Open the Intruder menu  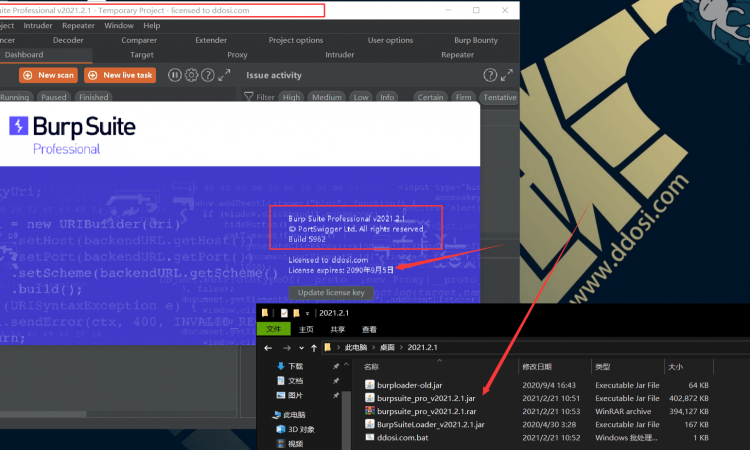tap(38, 25)
